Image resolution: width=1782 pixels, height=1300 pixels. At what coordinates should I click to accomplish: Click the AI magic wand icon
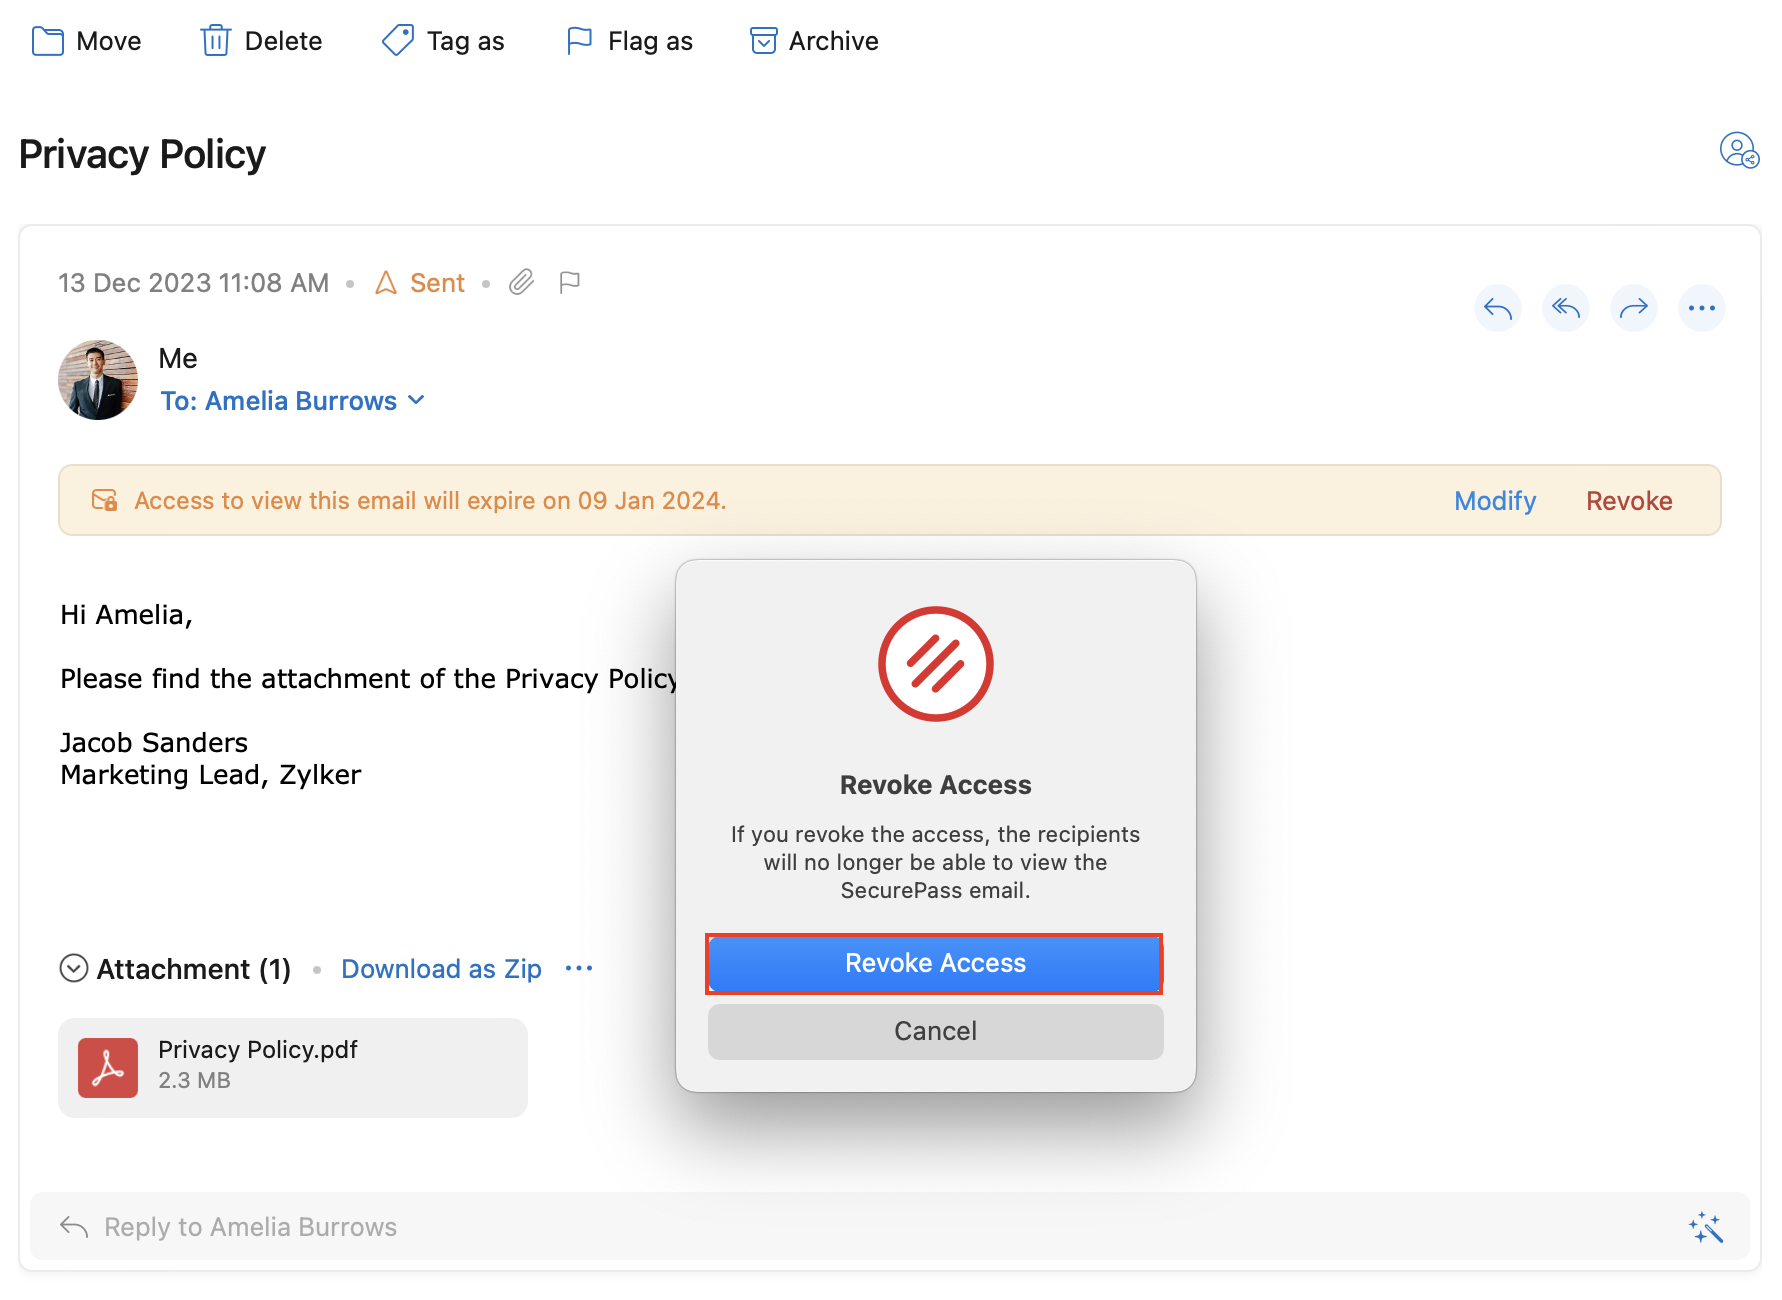[x=1705, y=1227]
